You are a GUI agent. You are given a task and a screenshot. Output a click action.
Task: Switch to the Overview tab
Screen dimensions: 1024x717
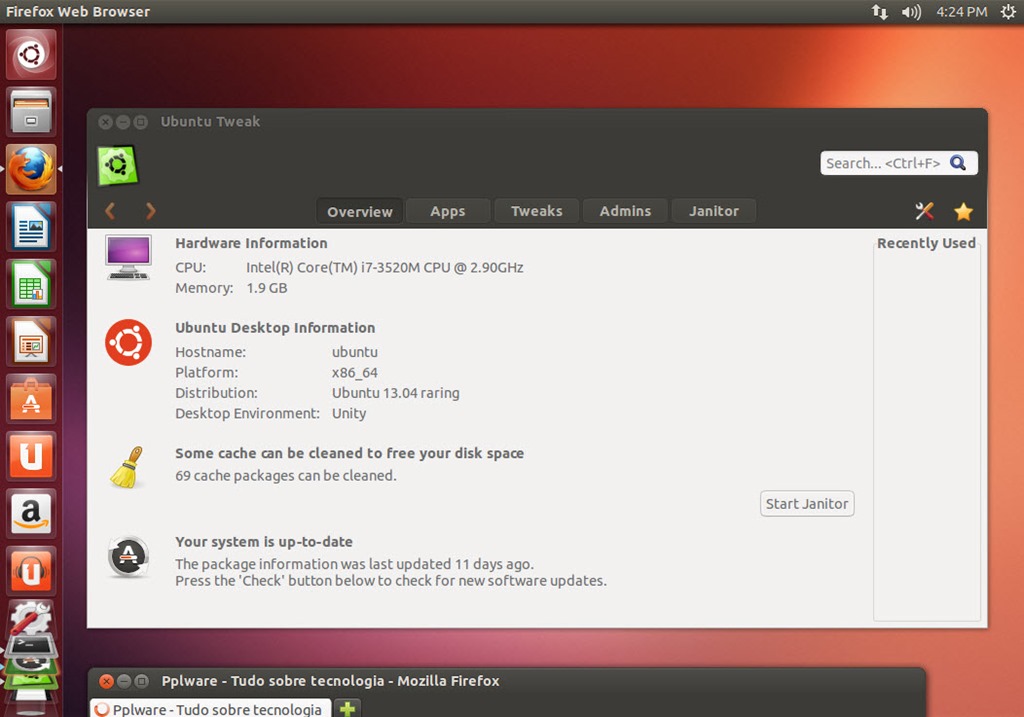coord(360,211)
